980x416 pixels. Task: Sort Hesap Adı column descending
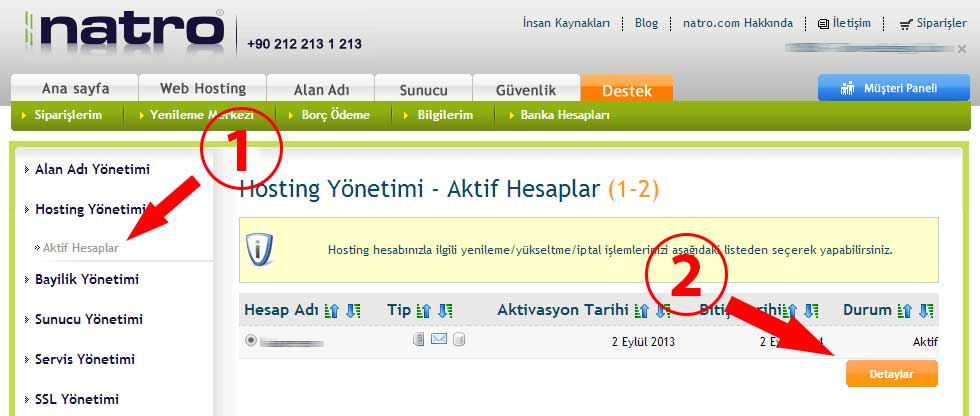click(x=354, y=310)
